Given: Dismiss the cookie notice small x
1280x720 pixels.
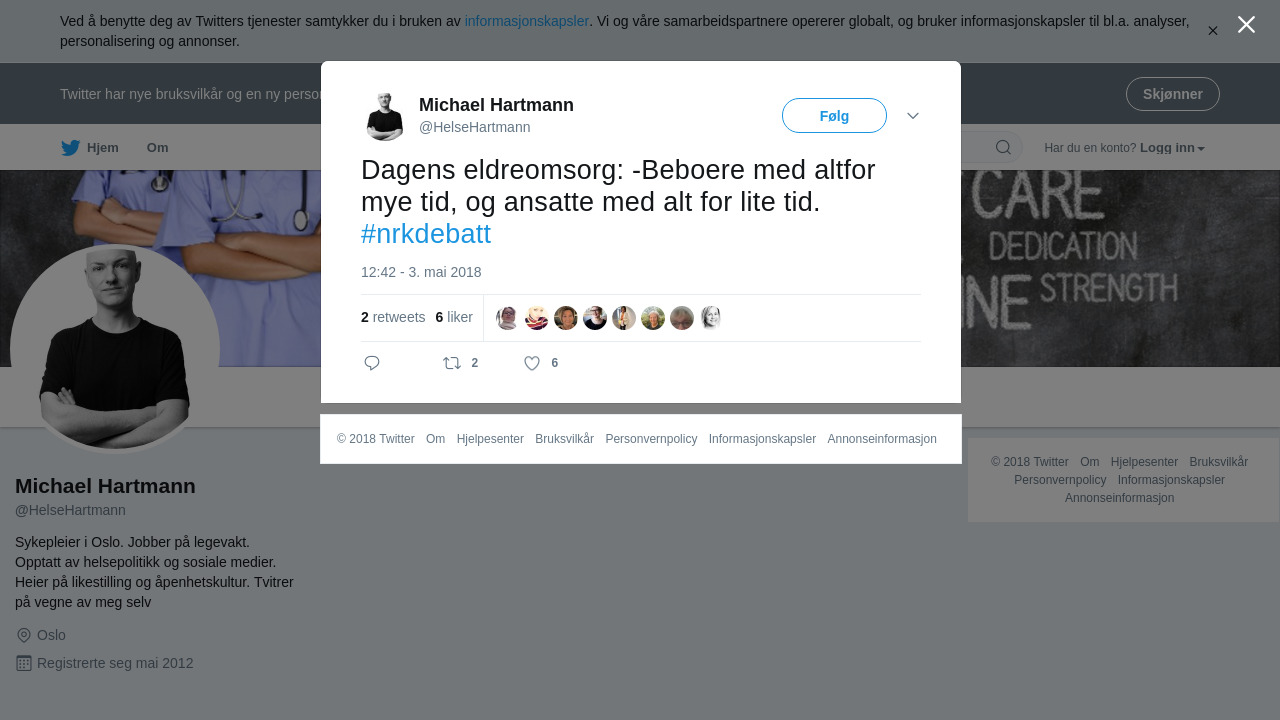Looking at the screenshot, I should coord(1212,31).
